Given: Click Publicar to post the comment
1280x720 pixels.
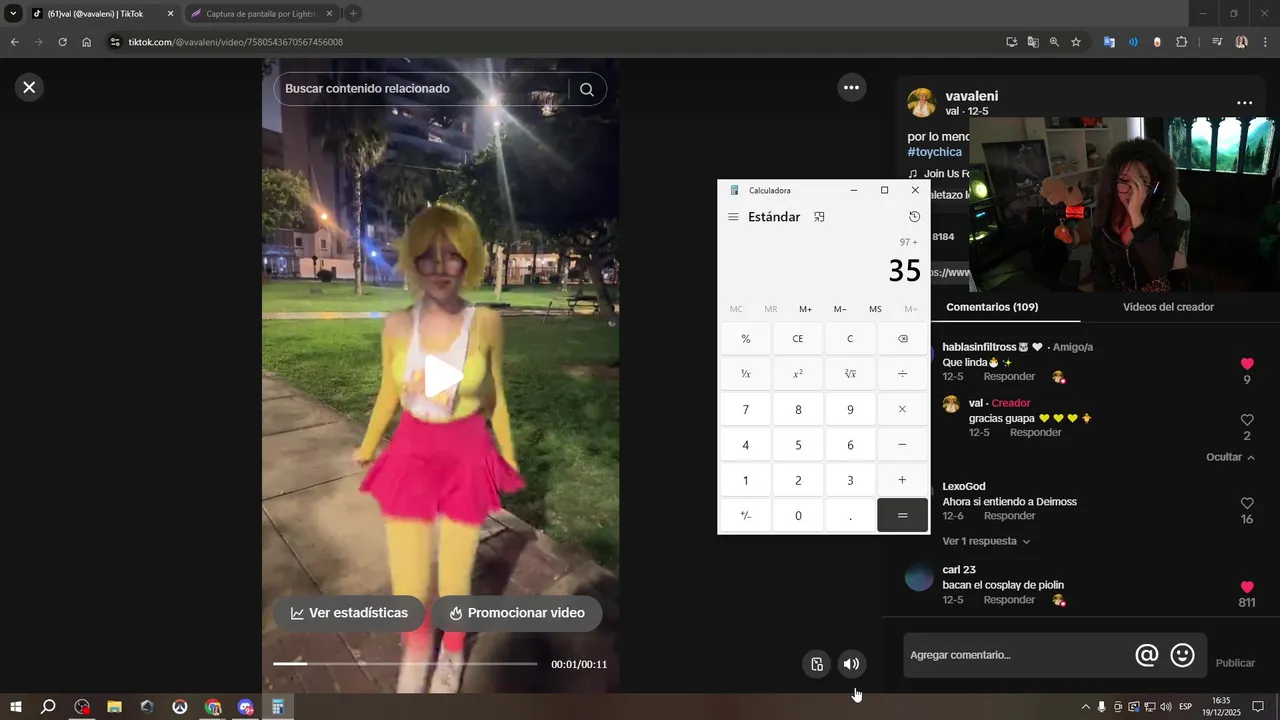Looking at the screenshot, I should click(1235, 663).
